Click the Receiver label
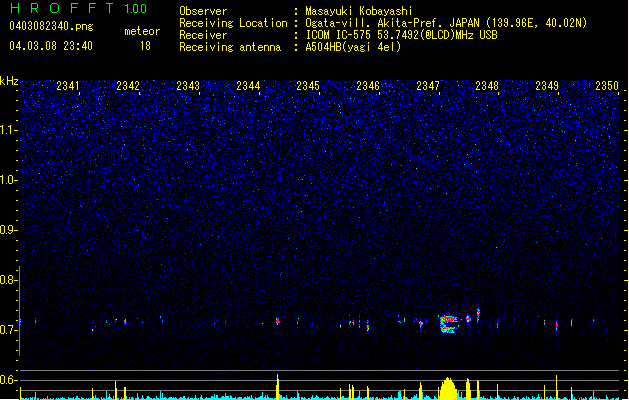629x400 pixels. (203, 35)
